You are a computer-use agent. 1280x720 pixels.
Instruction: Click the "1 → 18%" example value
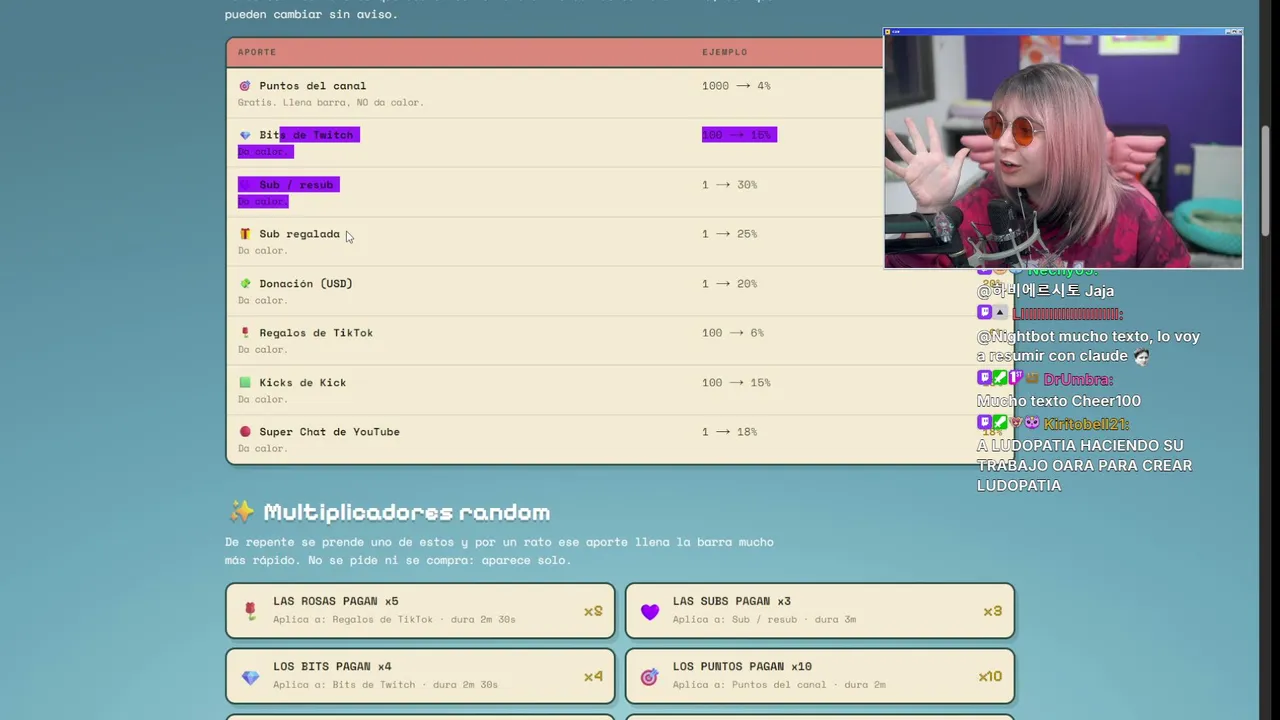pos(729,432)
